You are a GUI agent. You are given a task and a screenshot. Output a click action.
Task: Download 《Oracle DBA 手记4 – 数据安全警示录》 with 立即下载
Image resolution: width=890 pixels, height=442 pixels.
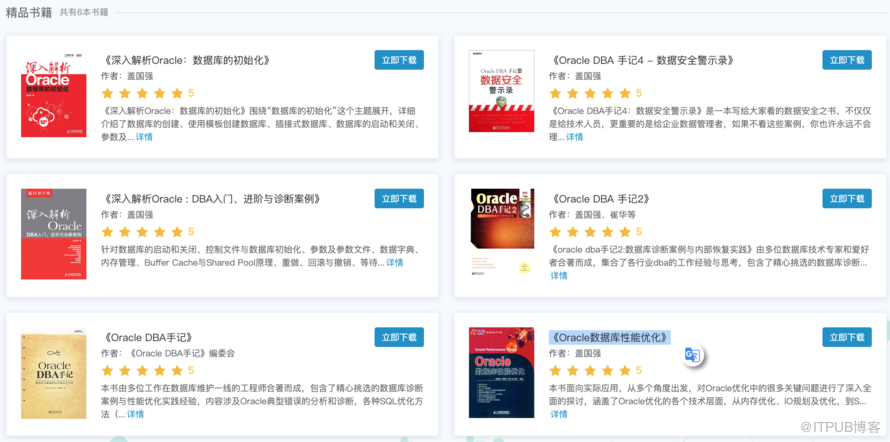point(847,60)
